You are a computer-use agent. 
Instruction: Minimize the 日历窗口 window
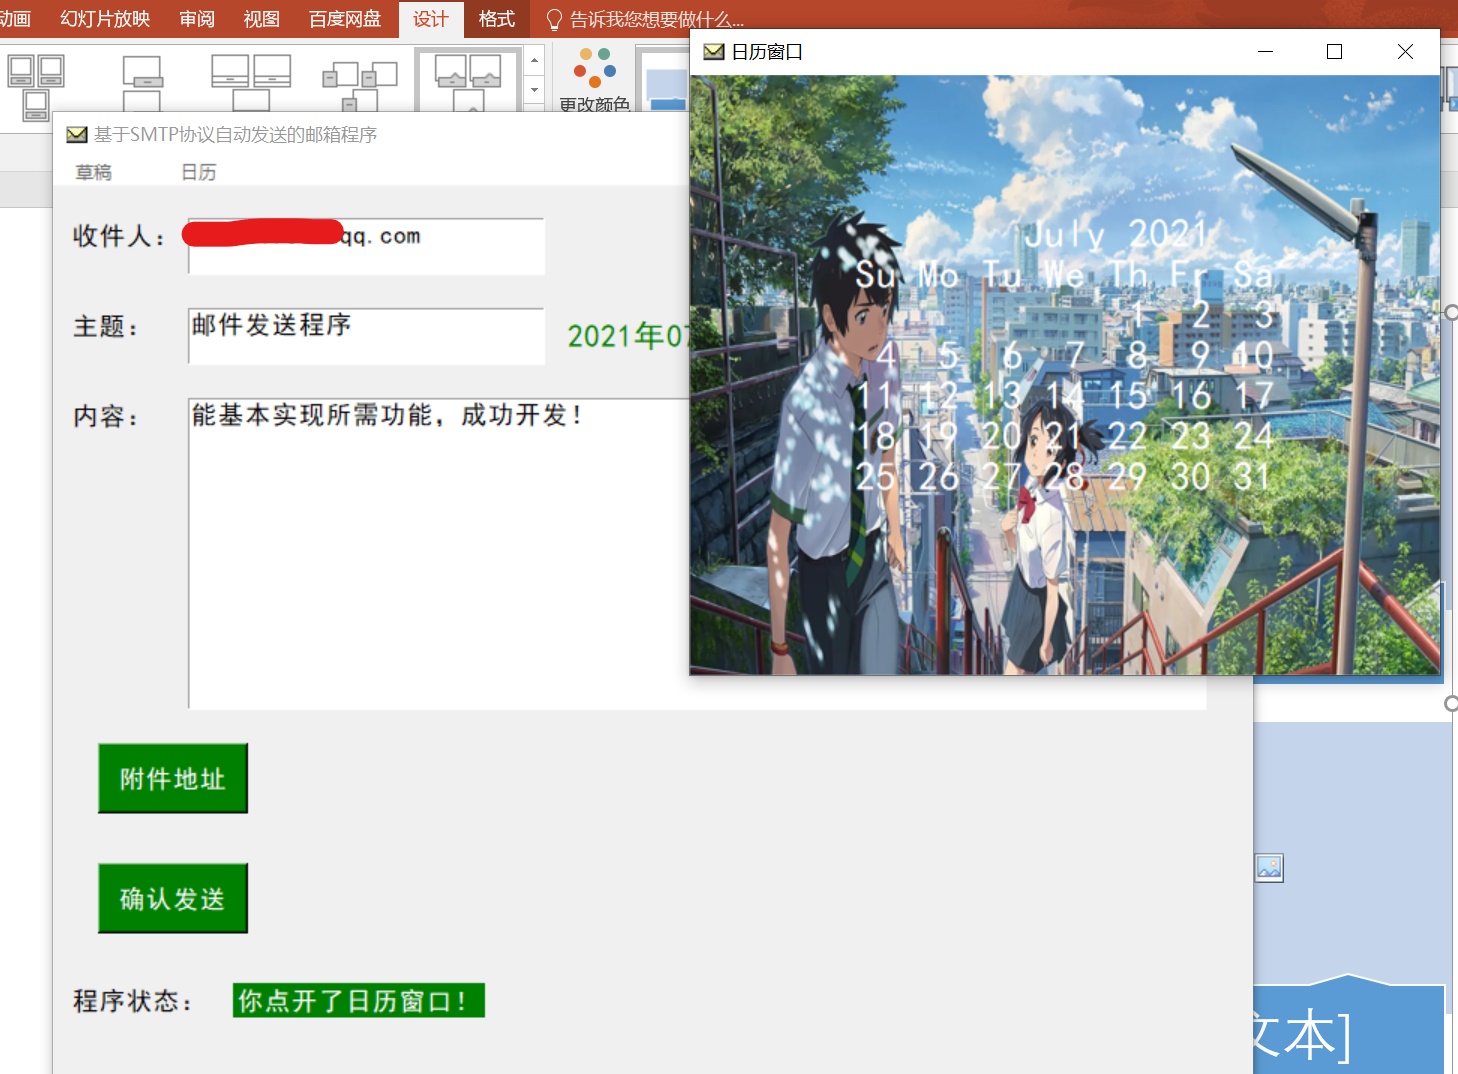1265,52
